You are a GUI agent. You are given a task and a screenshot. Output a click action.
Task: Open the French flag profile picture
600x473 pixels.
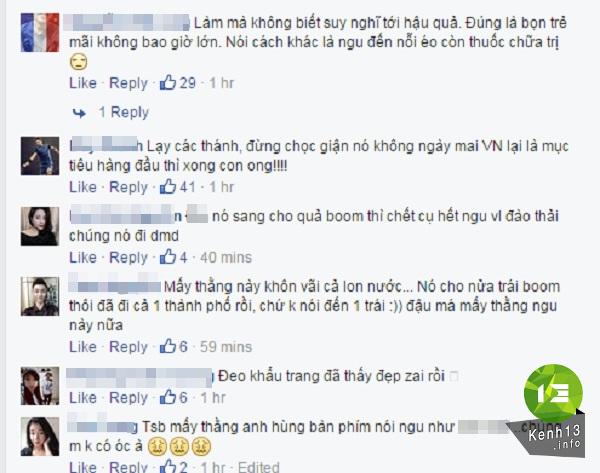(x=40, y=33)
